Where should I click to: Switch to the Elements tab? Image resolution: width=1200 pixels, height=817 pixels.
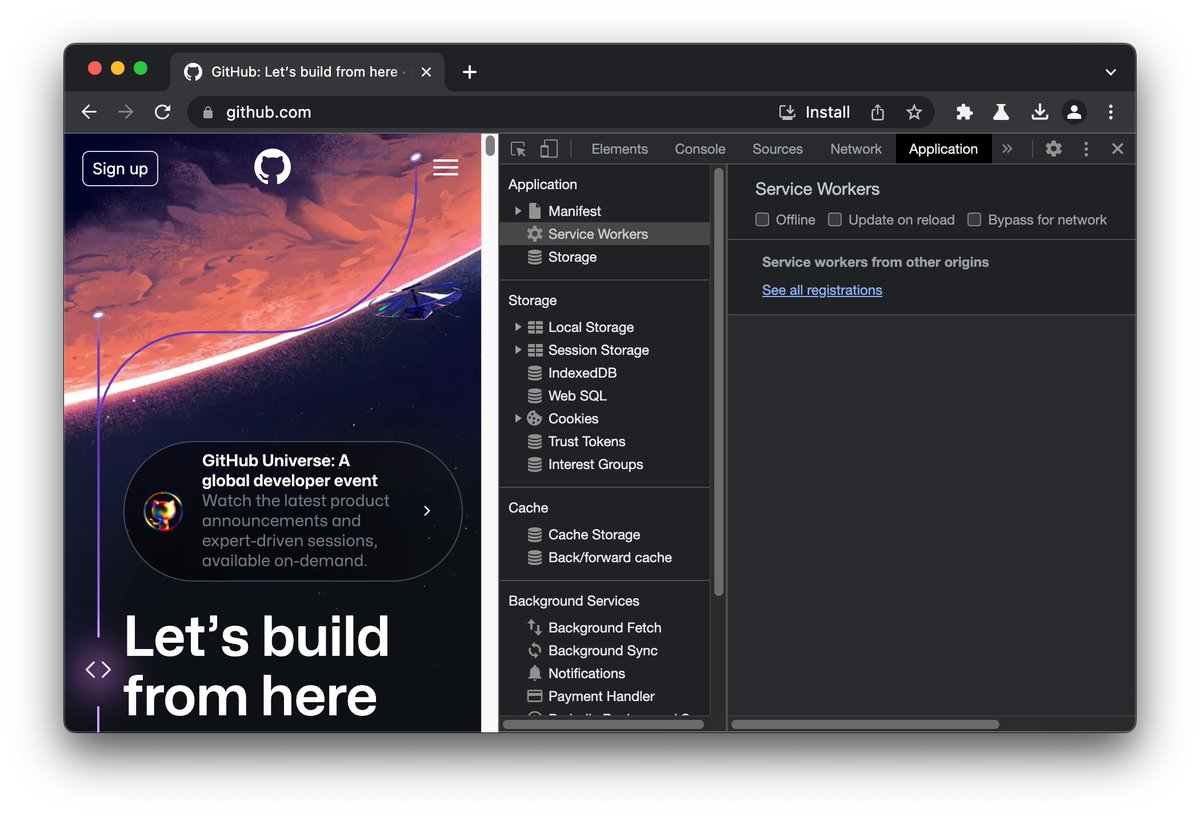click(620, 149)
